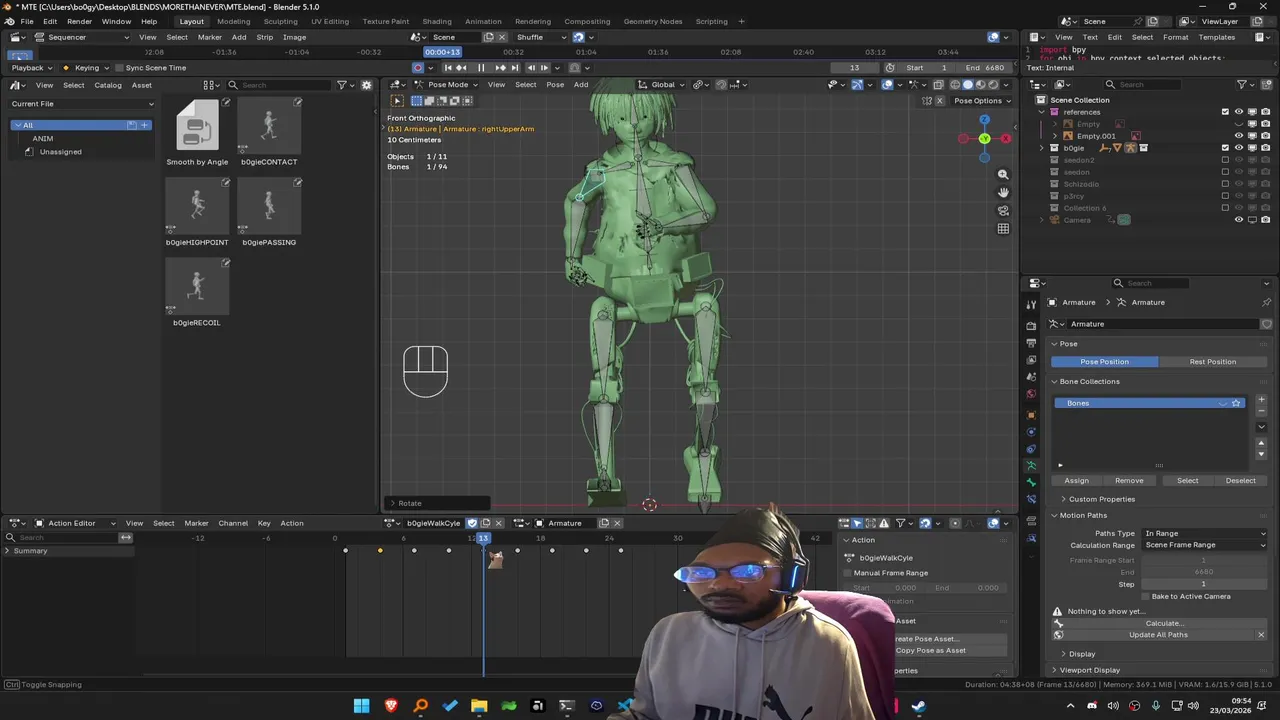Open World properties tab
Screen dimensions: 1280x720
1031,394
